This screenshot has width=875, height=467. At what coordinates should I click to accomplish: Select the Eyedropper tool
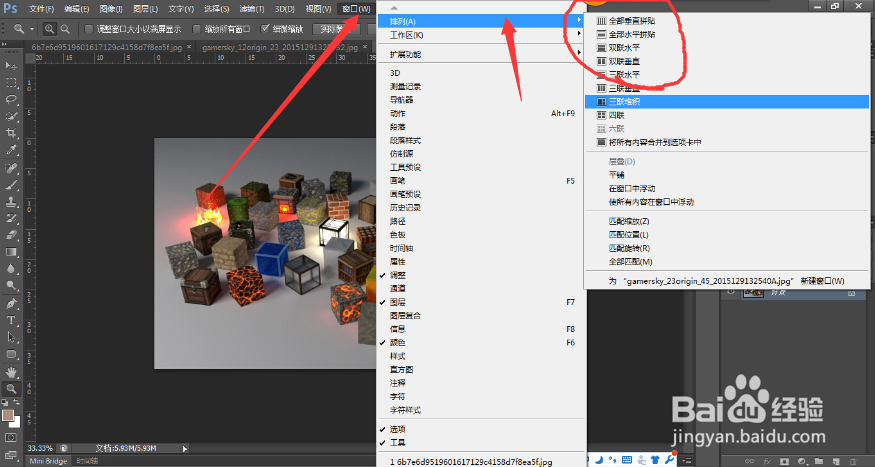[x=11, y=150]
